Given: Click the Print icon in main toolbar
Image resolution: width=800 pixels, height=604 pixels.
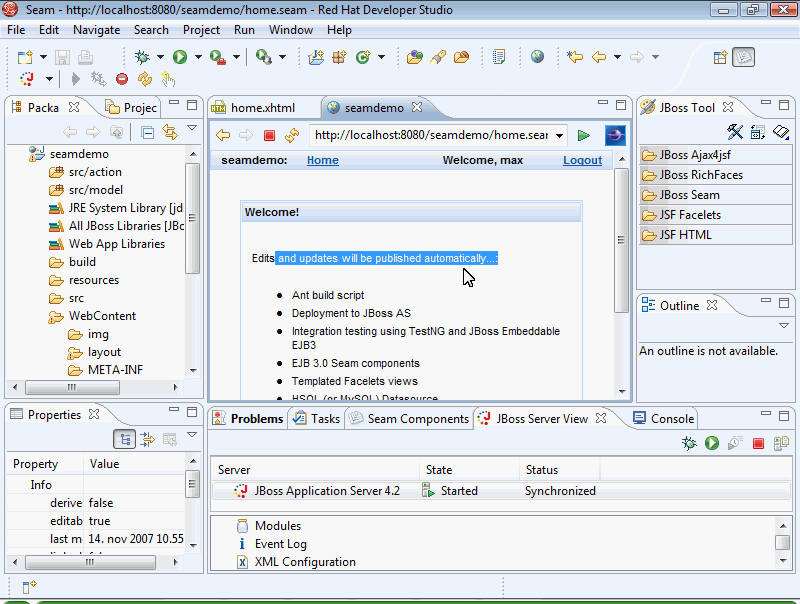Looking at the screenshot, I should pyautogui.click(x=85, y=57).
